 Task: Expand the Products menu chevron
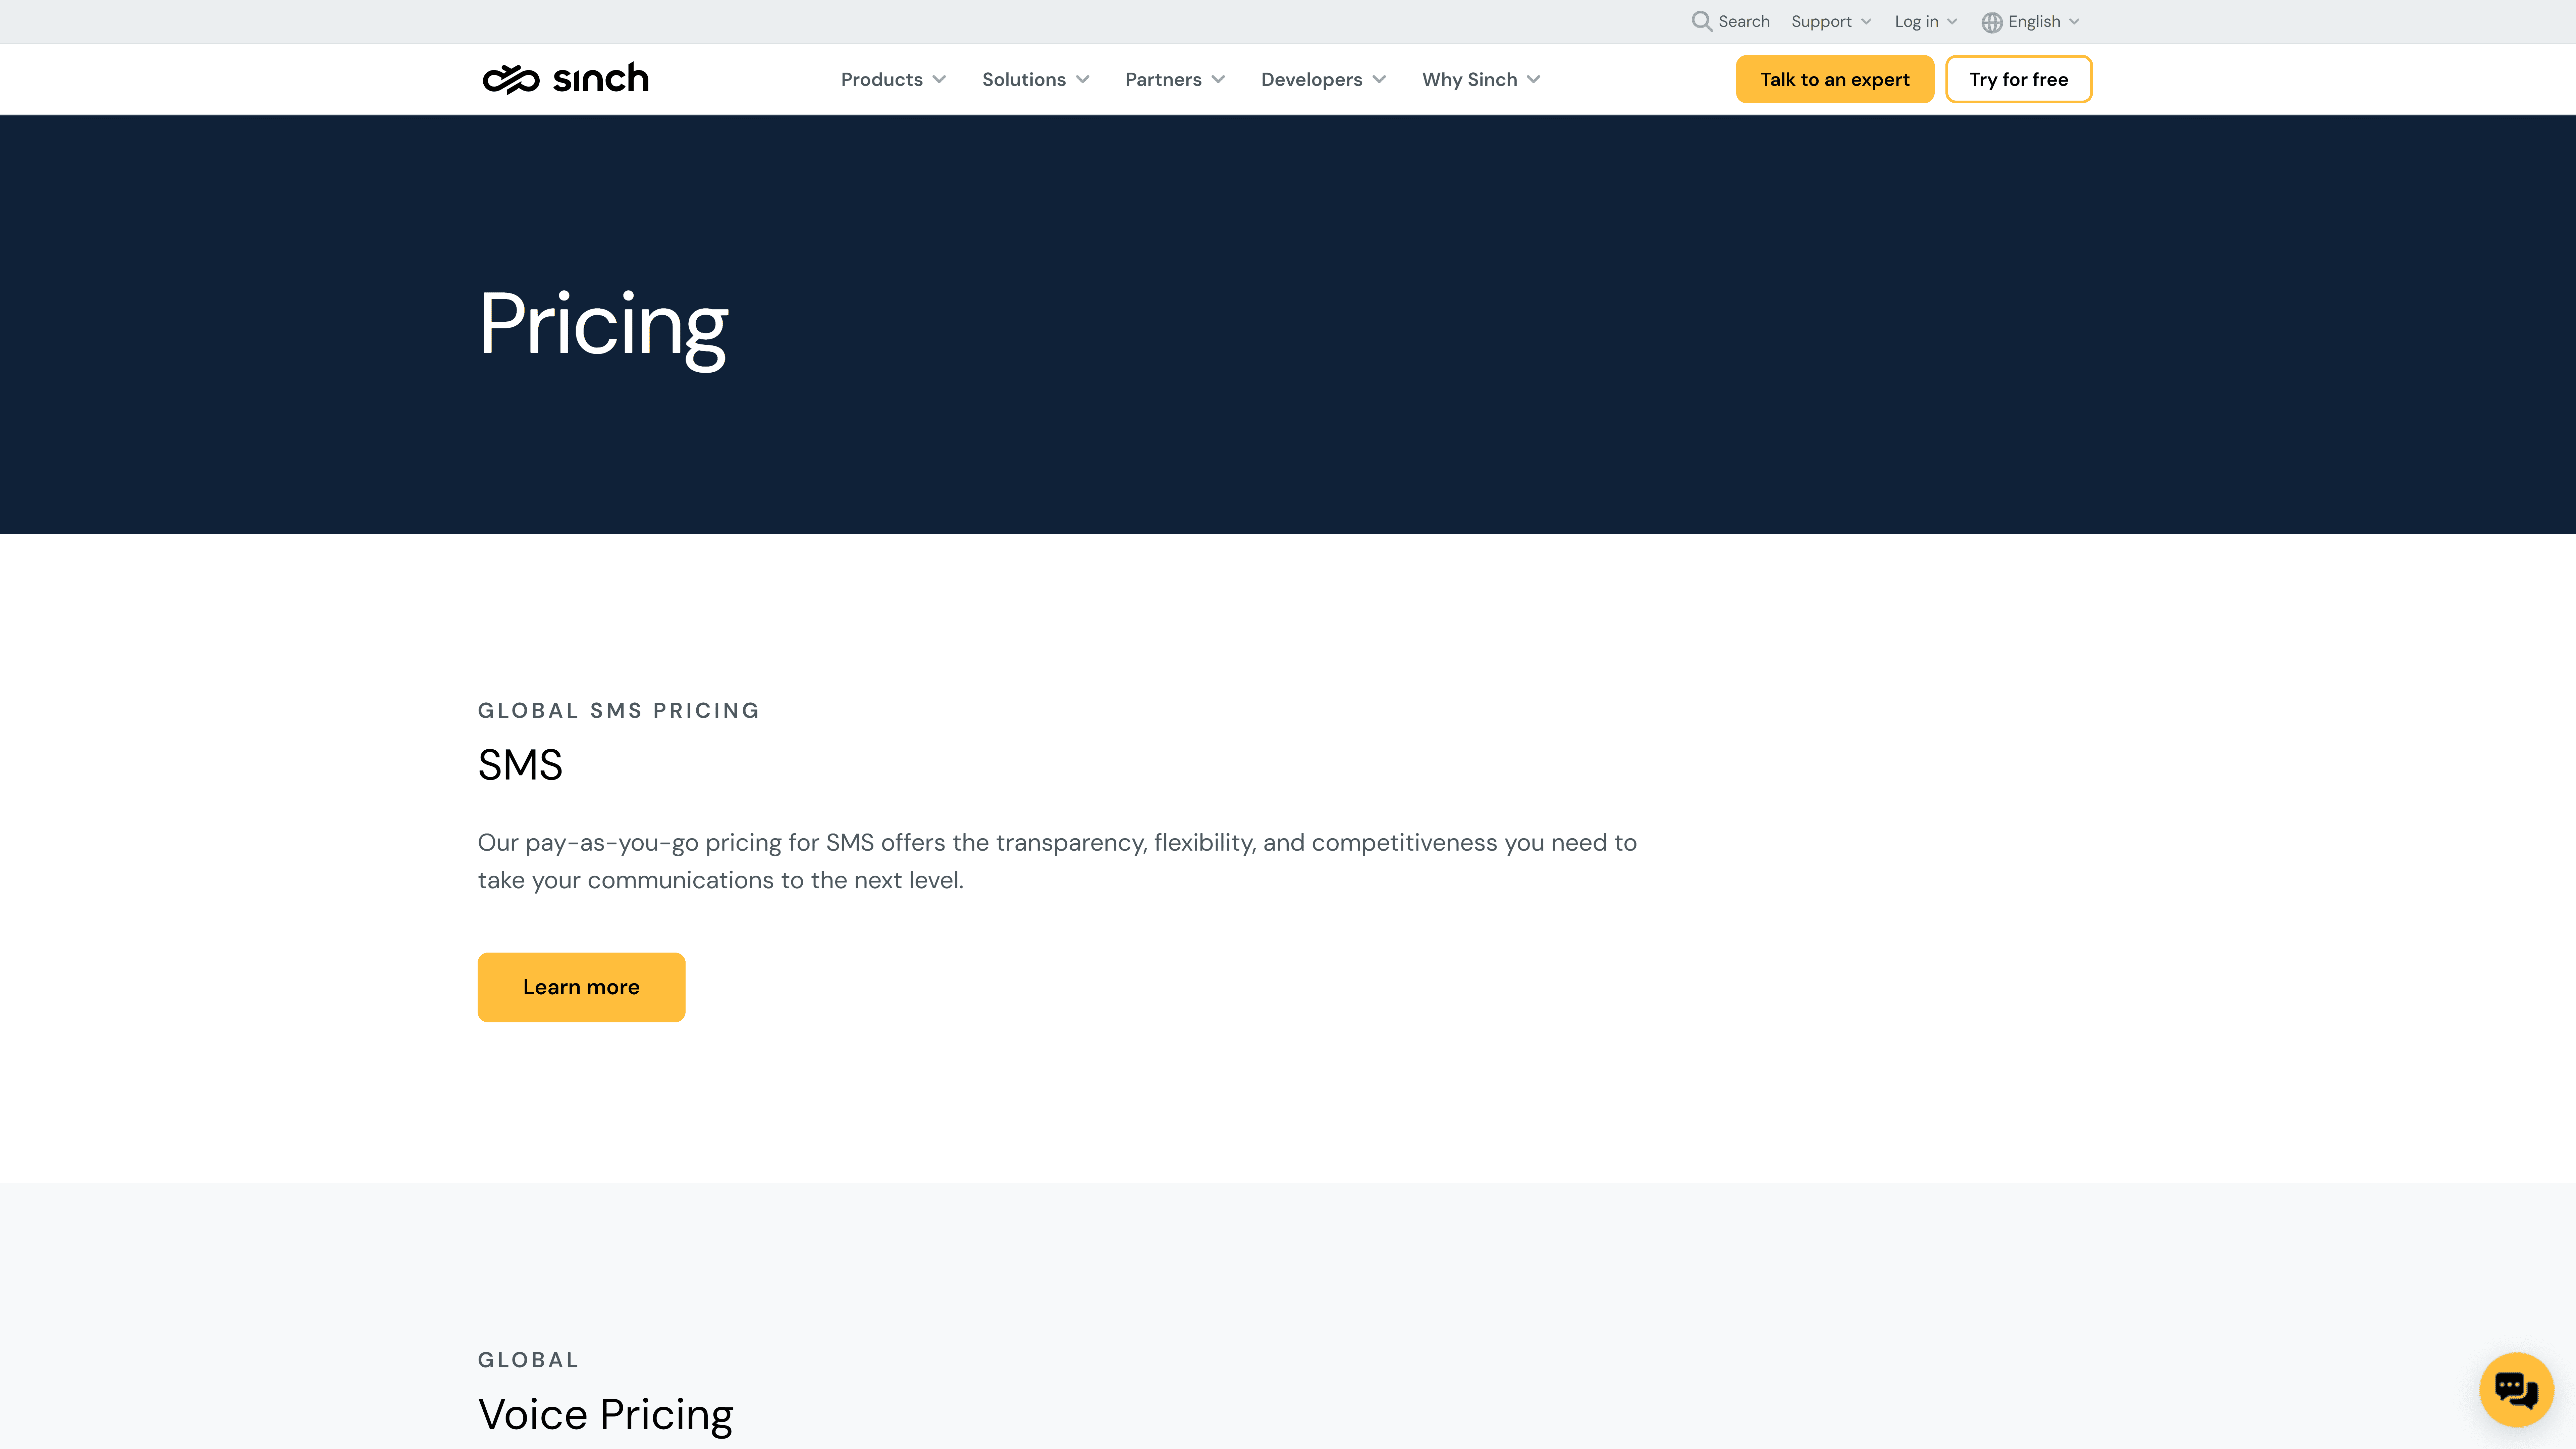tap(939, 79)
